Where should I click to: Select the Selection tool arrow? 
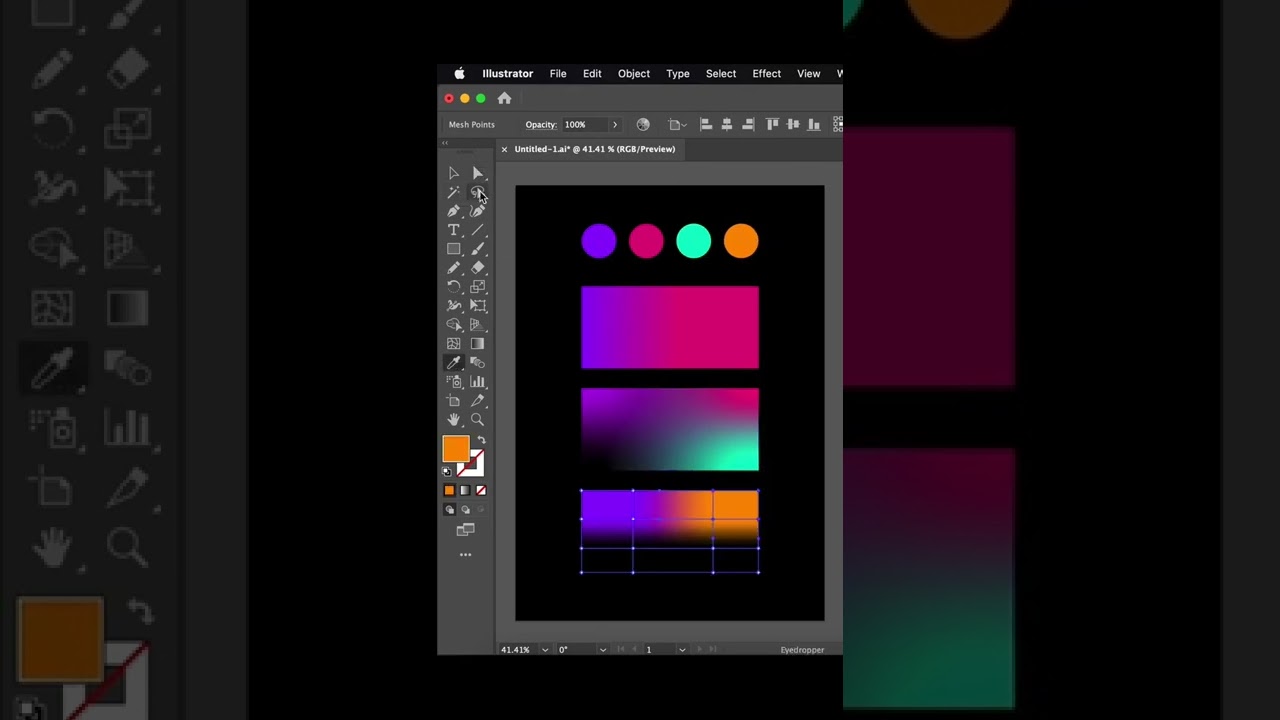tap(453, 173)
